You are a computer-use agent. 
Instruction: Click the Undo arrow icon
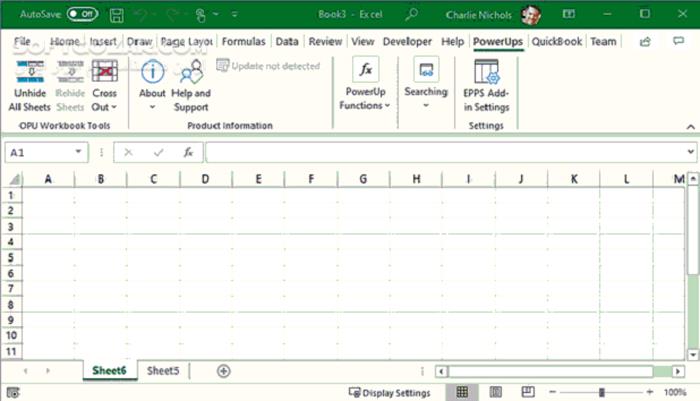click(142, 15)
